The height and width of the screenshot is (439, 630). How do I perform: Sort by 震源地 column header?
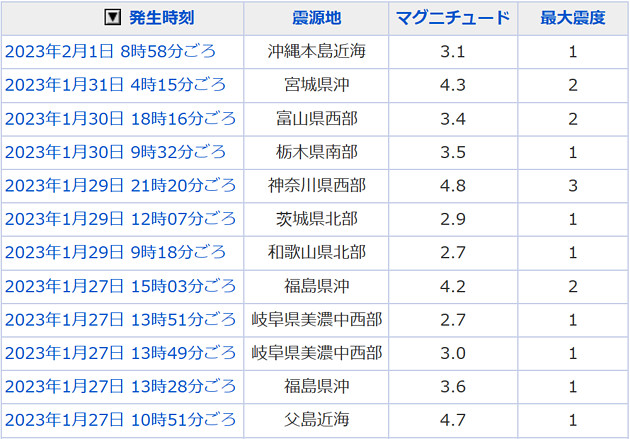point(316,18)
